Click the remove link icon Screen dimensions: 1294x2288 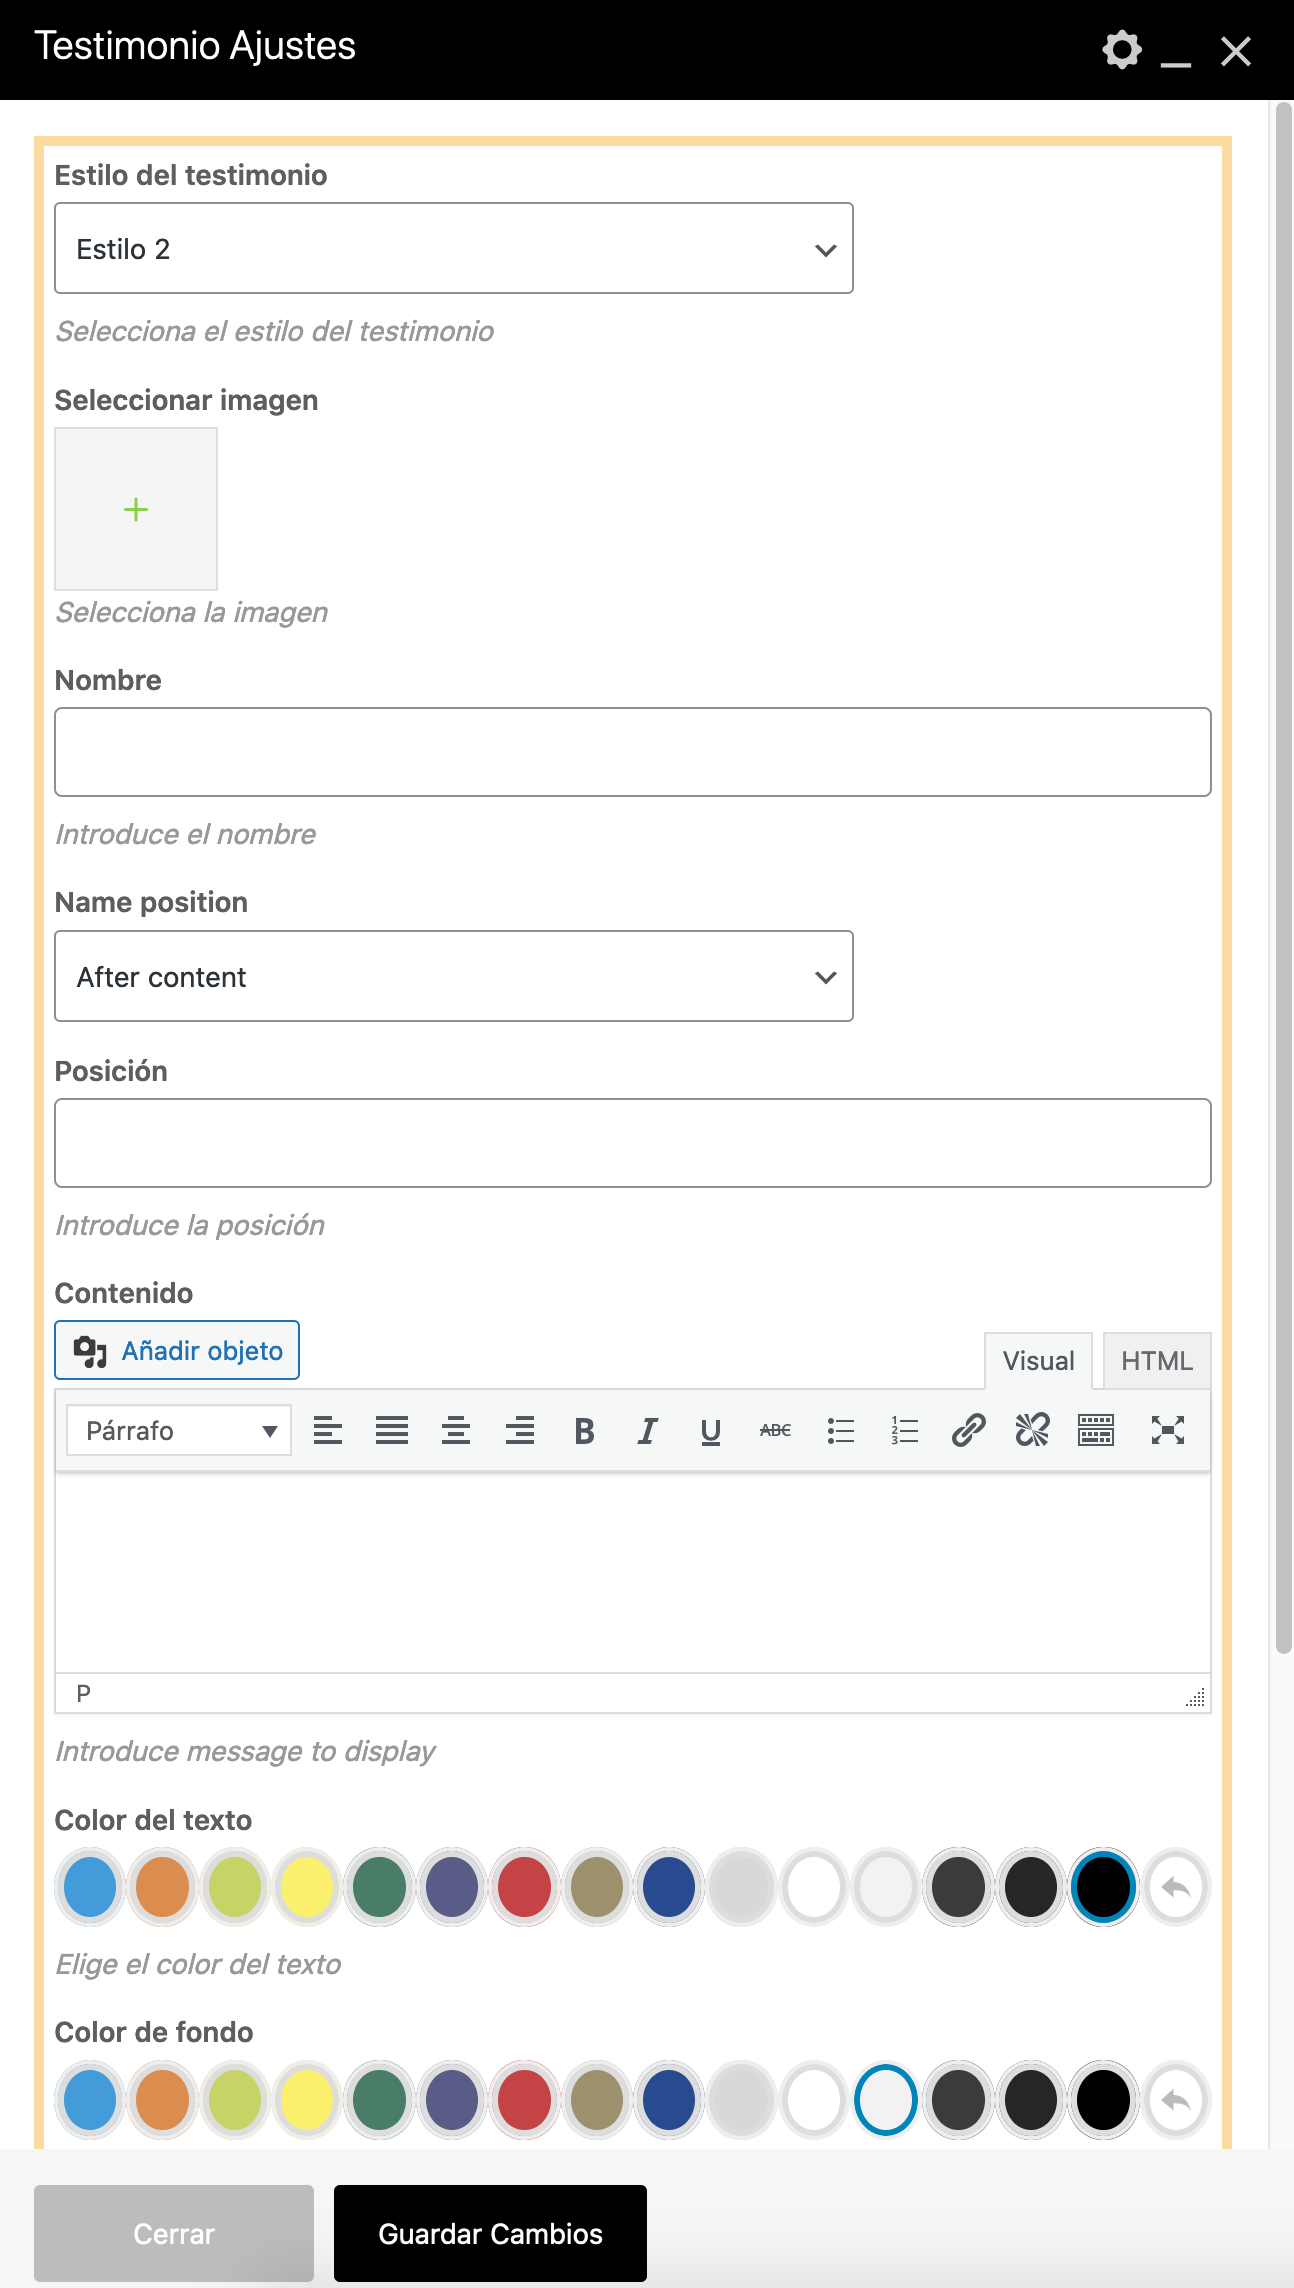point(1032,1431)
